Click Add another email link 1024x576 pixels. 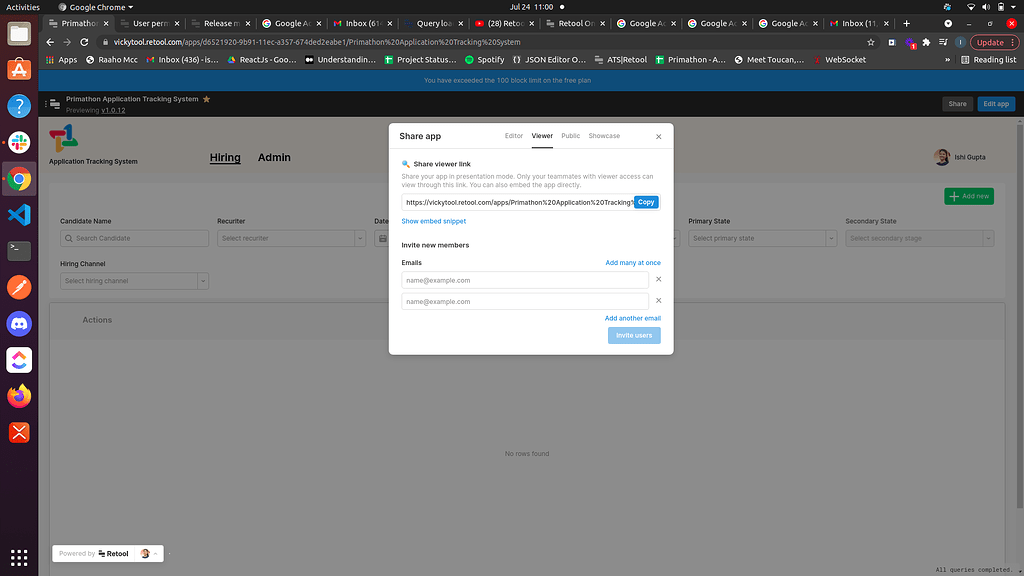point(632,318)
